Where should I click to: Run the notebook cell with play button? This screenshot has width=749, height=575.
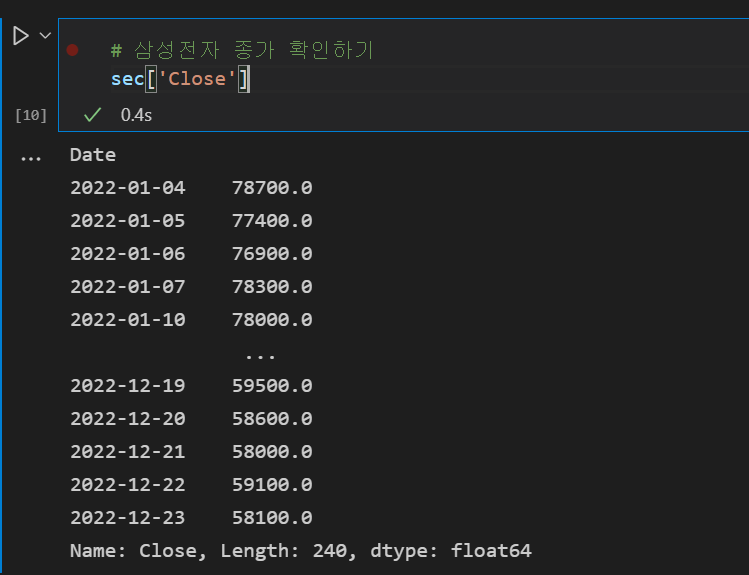point(21,36)
